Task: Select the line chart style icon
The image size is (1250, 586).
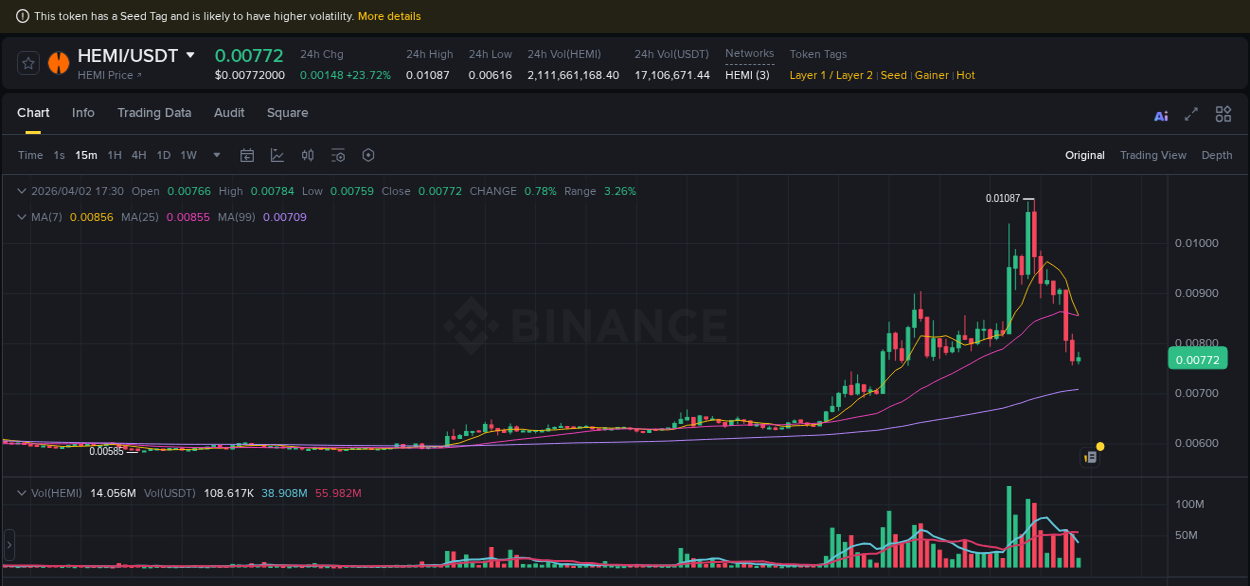Action: click(277, 155)
